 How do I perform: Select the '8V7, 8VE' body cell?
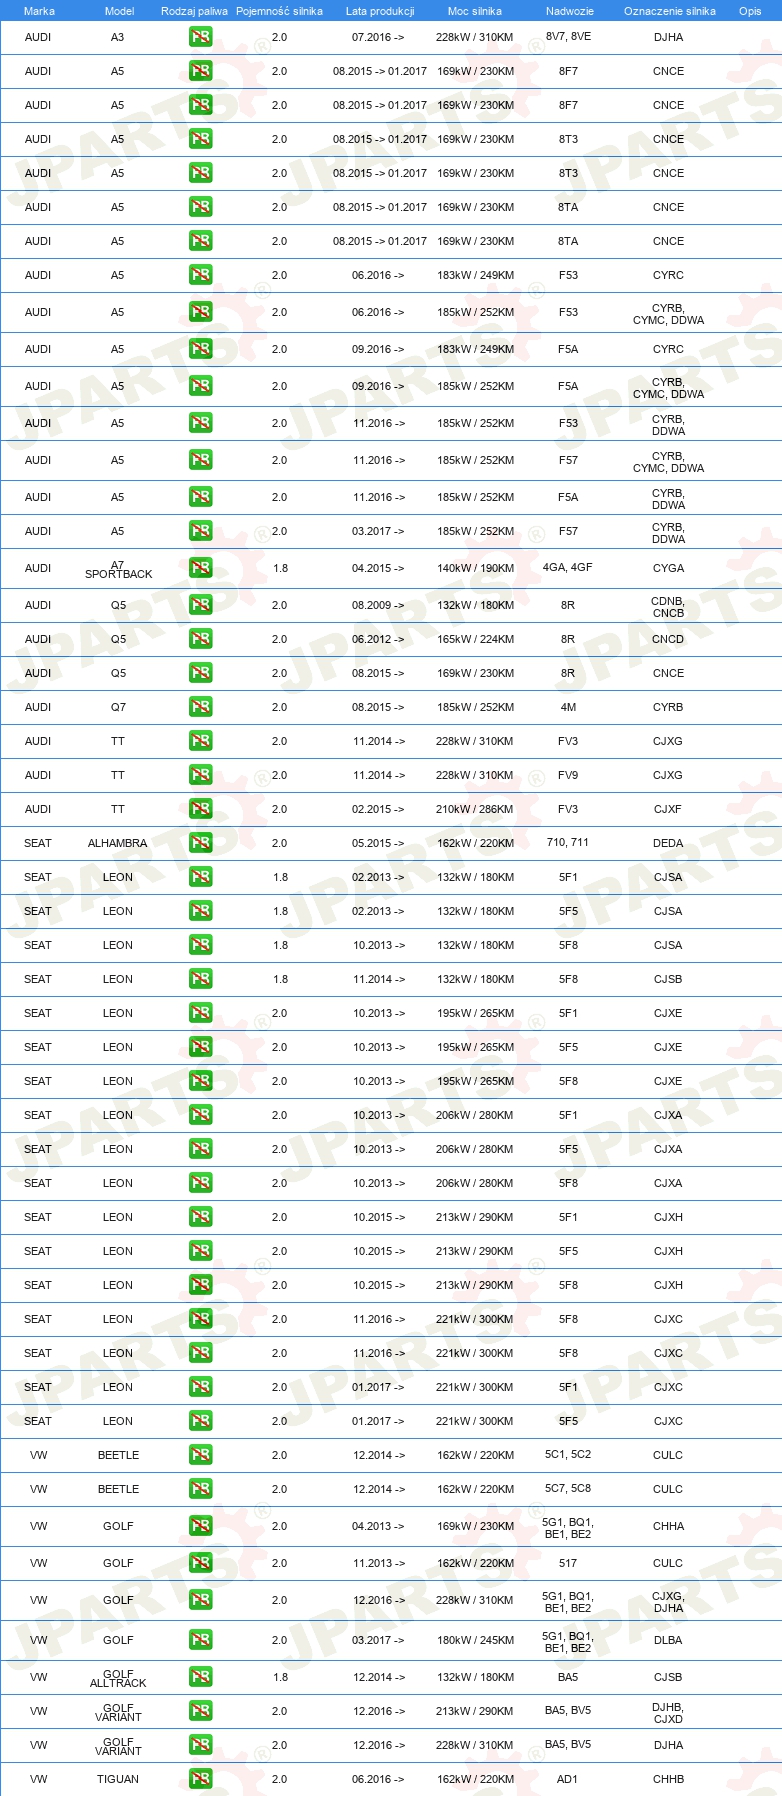tap(568, 36)
